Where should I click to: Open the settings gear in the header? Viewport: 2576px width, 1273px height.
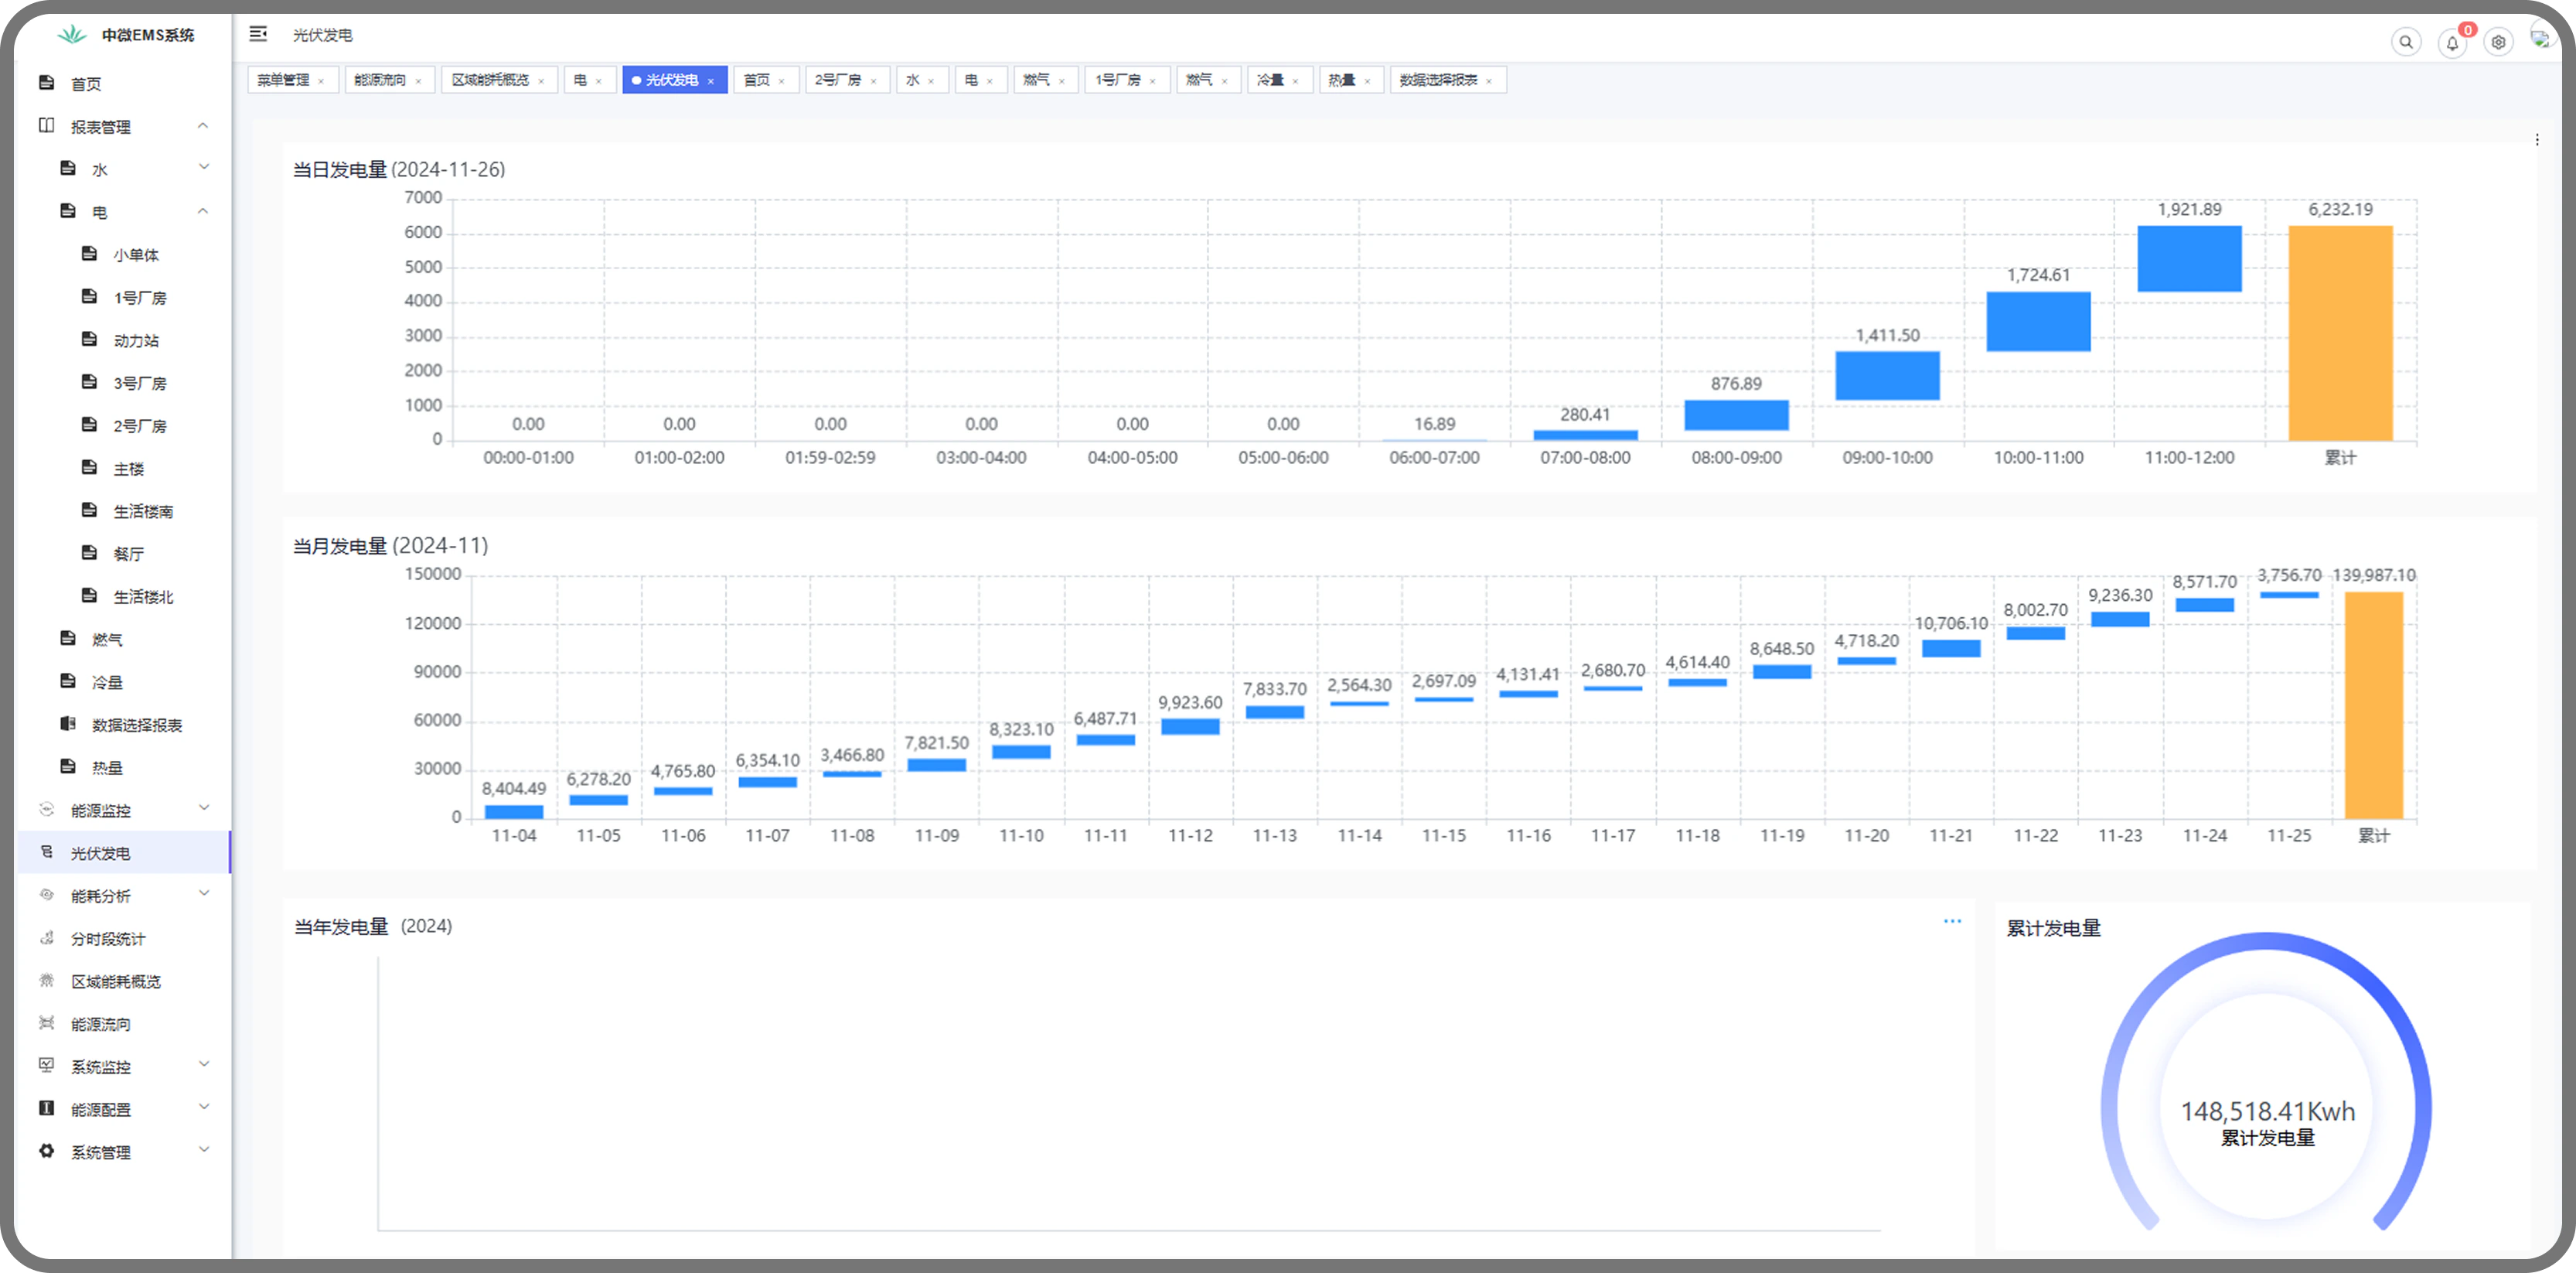pos(2498,42)
